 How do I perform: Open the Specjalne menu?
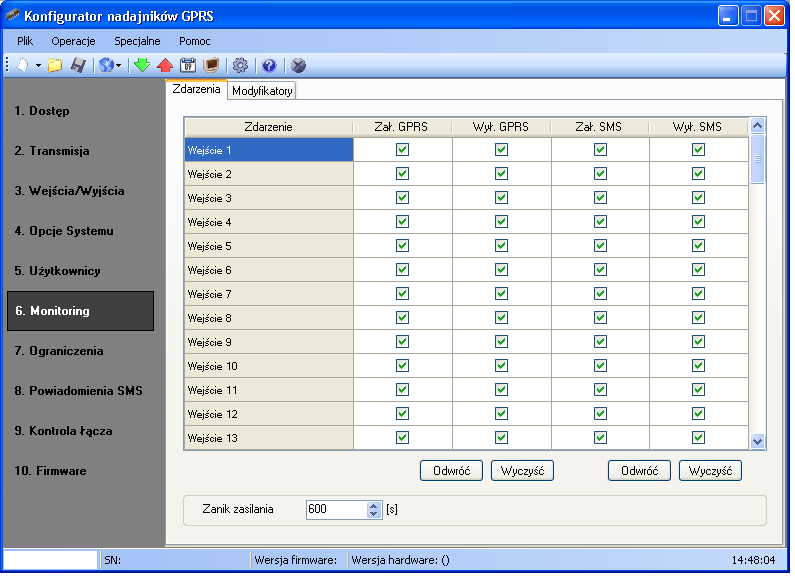click(x=137, y=41)
